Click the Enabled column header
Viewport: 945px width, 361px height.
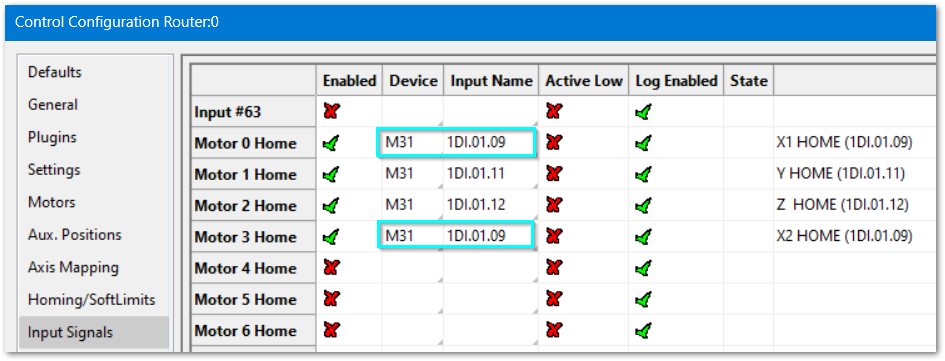point(349,81)
